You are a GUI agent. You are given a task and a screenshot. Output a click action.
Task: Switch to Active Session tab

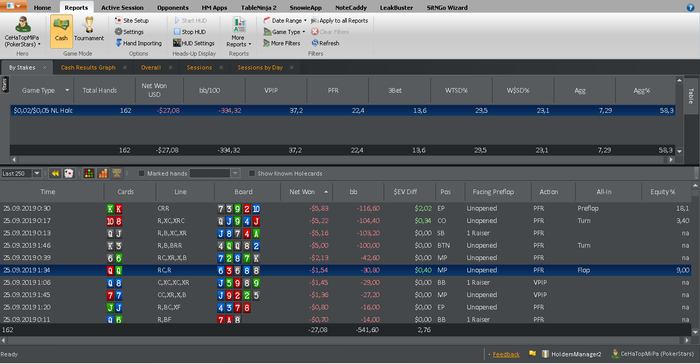(x=122, y=8)
